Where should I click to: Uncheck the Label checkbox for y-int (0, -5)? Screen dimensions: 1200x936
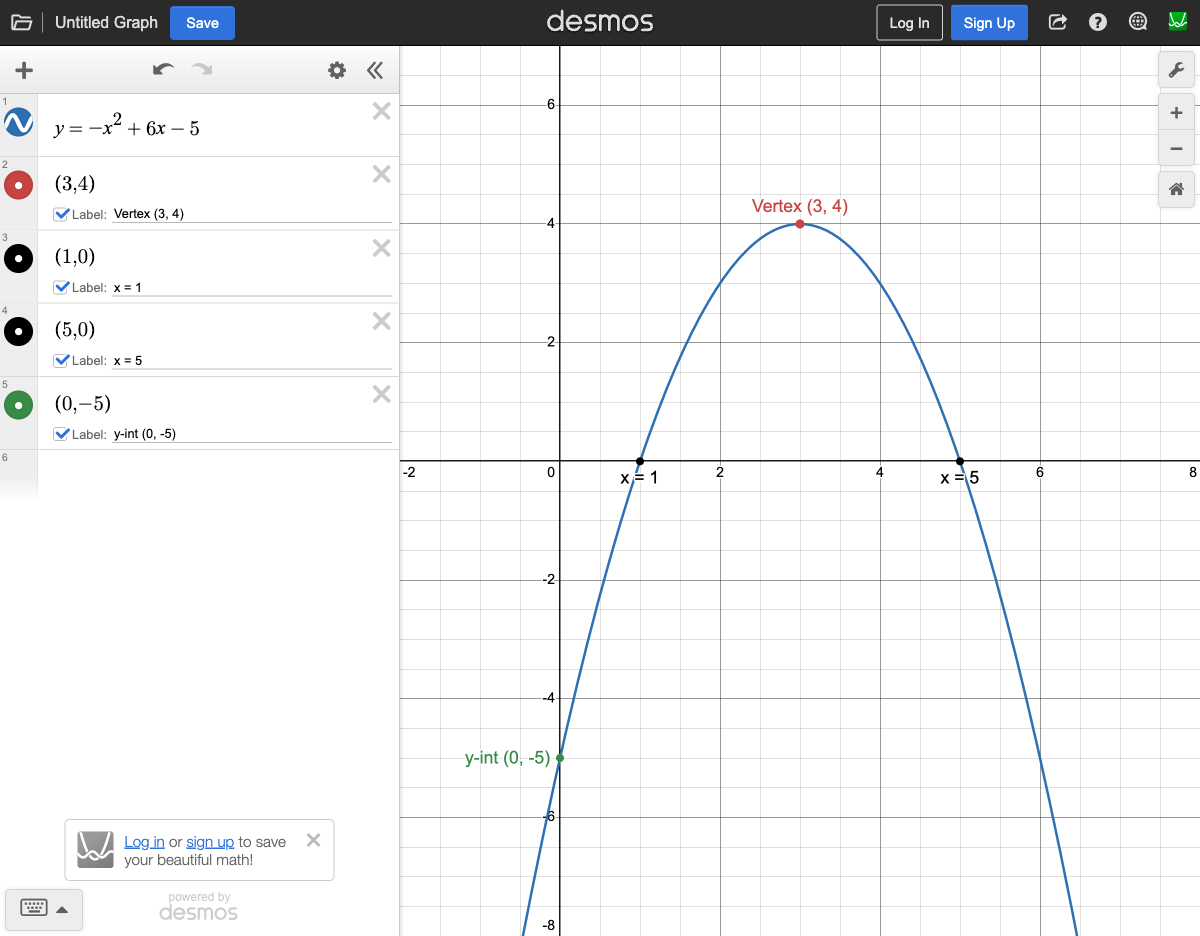[x=62, y=433]
